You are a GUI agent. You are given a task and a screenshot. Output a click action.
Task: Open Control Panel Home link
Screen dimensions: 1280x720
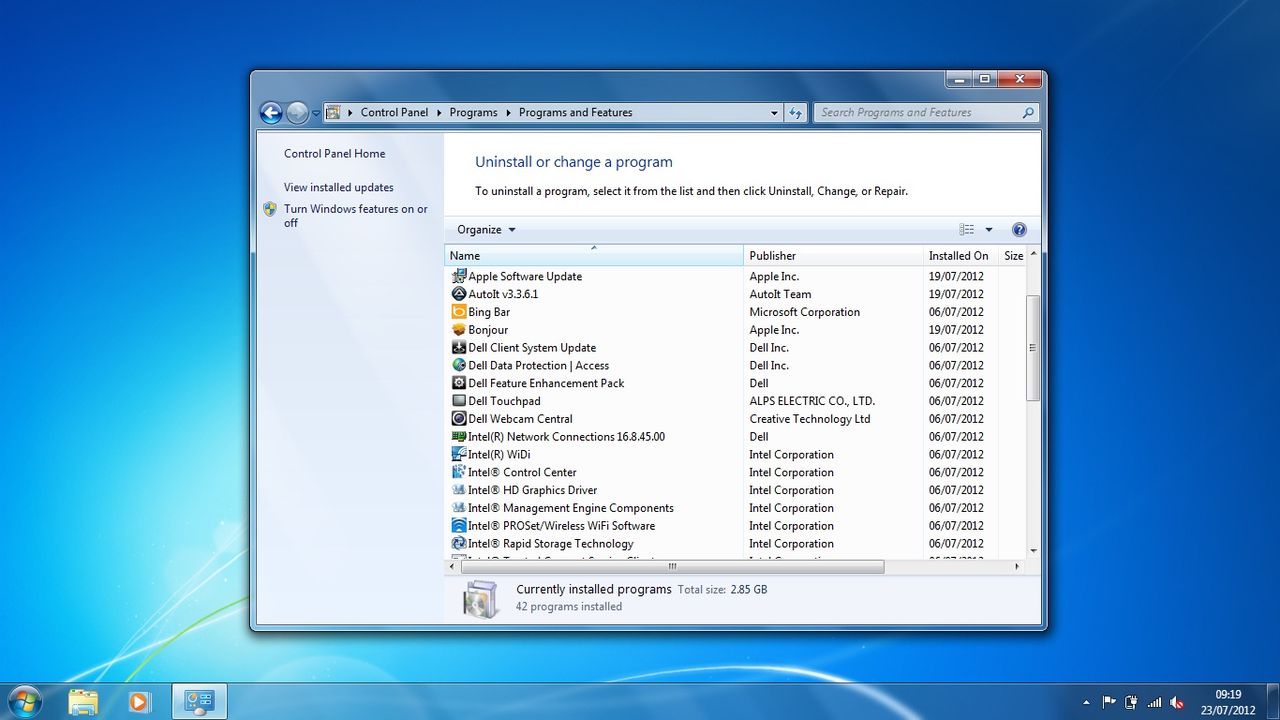[x=334, y=154]
